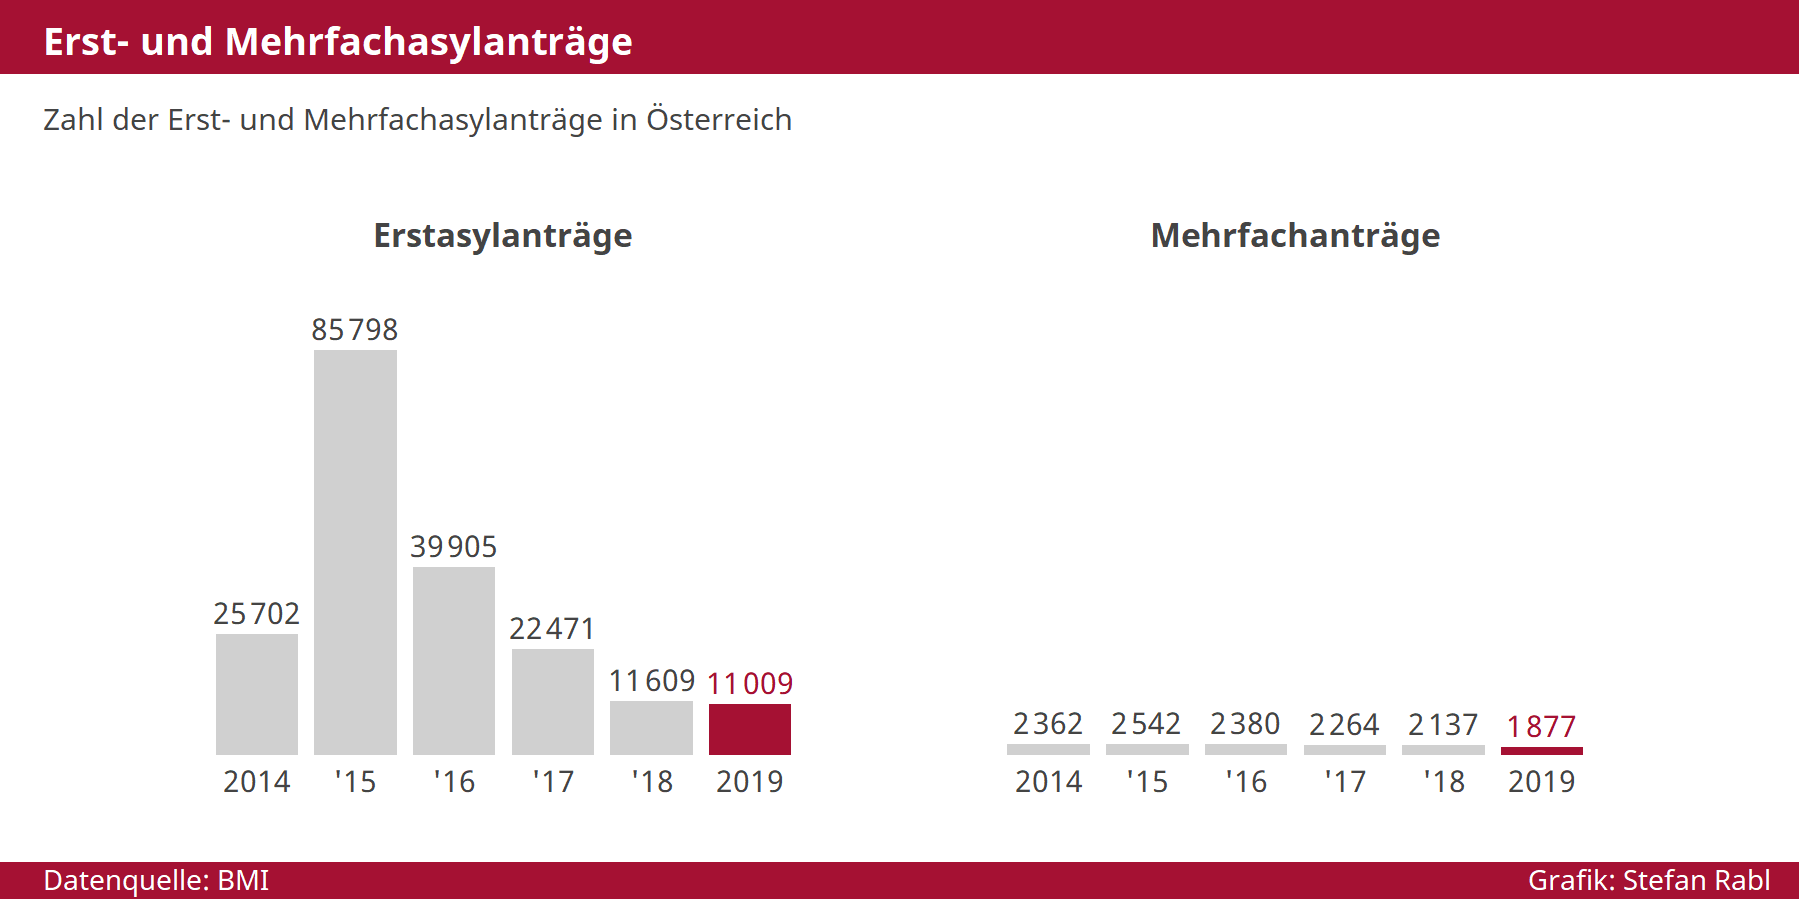Viewport: 1800px width, 900px height.
Task: Click the value label 11609
Action: coord(652,681)
